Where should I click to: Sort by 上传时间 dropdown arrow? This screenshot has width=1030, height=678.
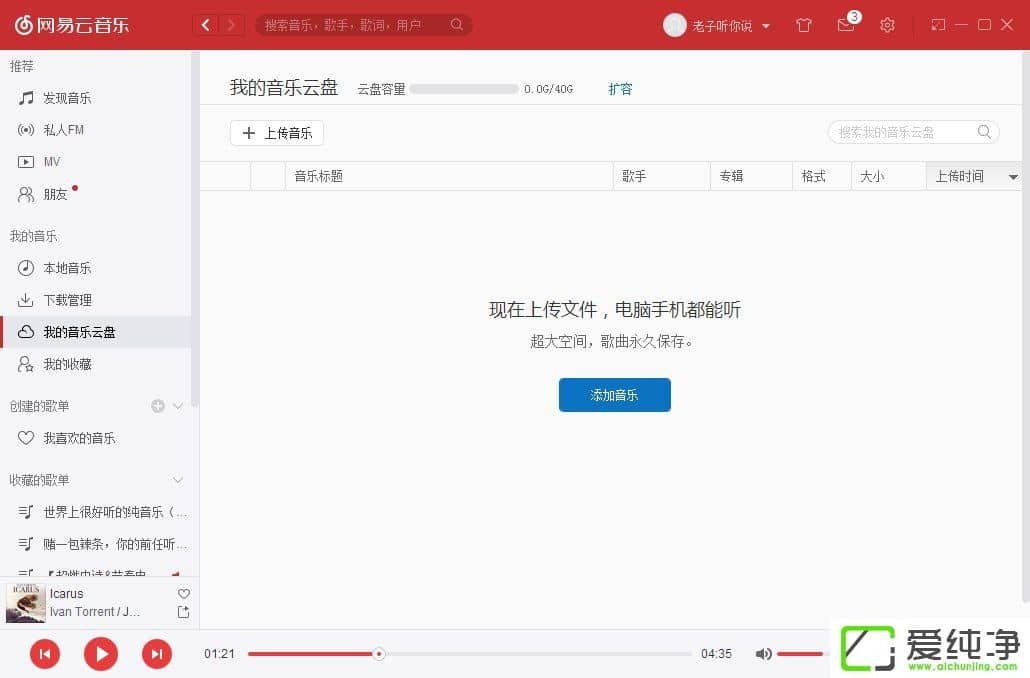(1012, 177)
